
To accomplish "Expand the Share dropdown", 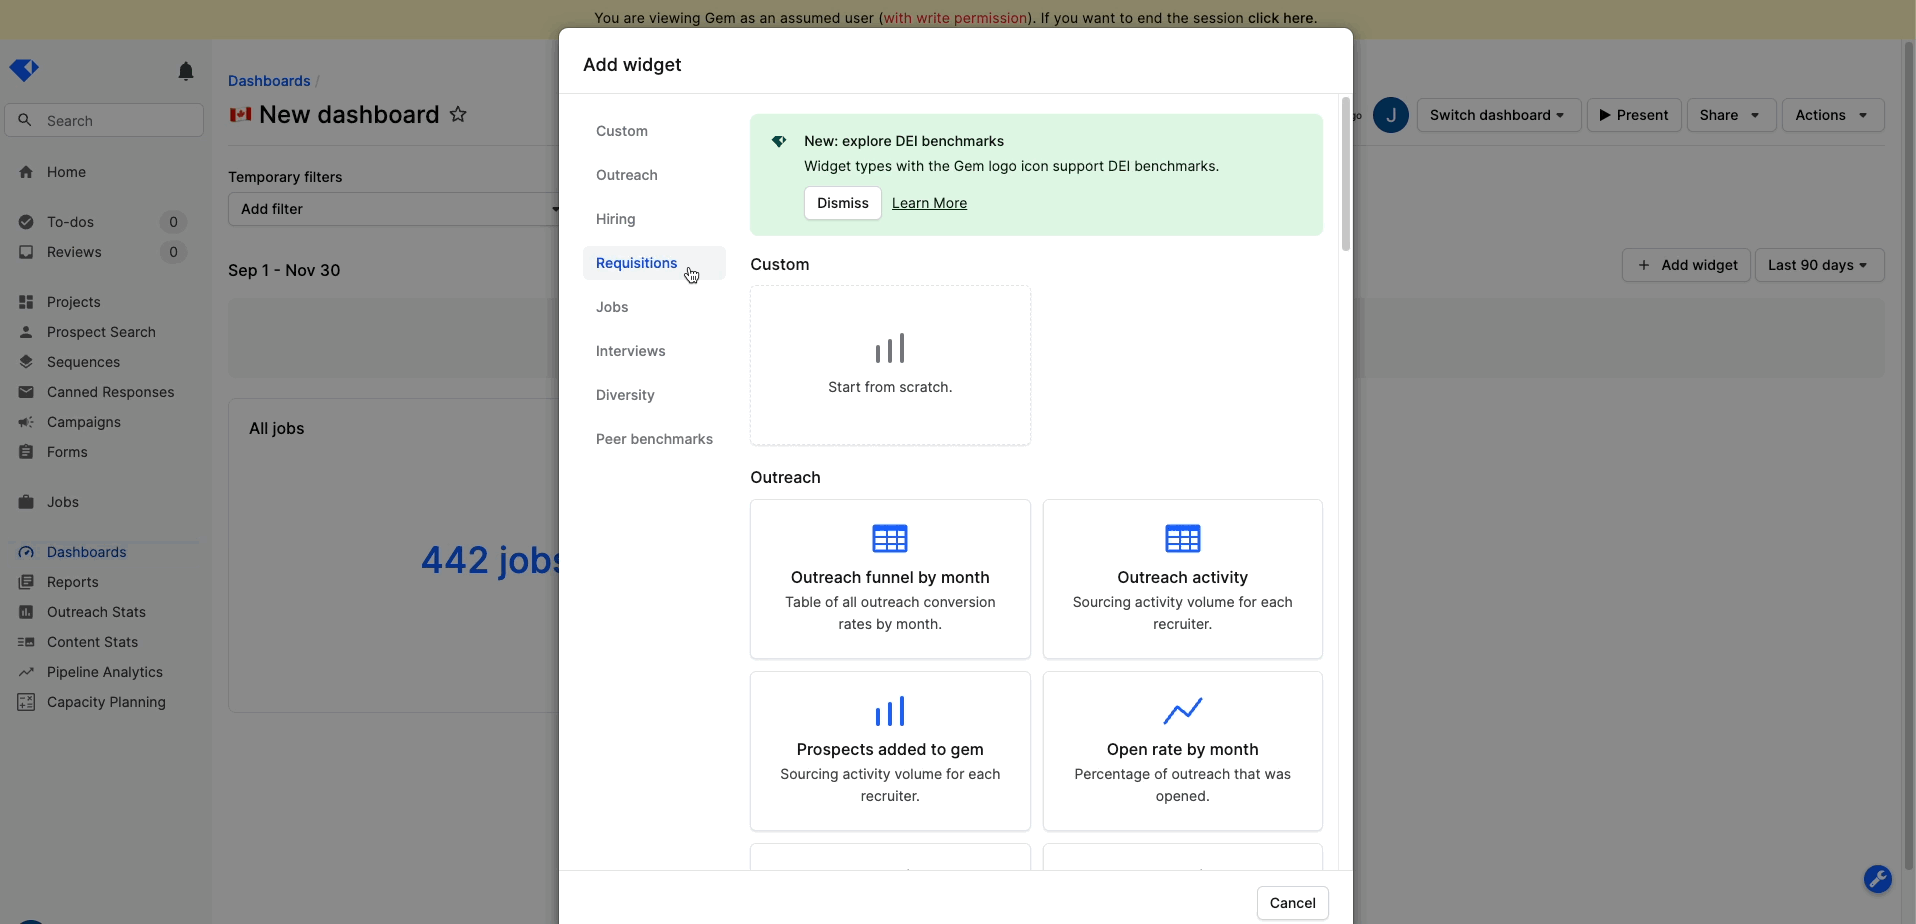I will click(1729, 115).
